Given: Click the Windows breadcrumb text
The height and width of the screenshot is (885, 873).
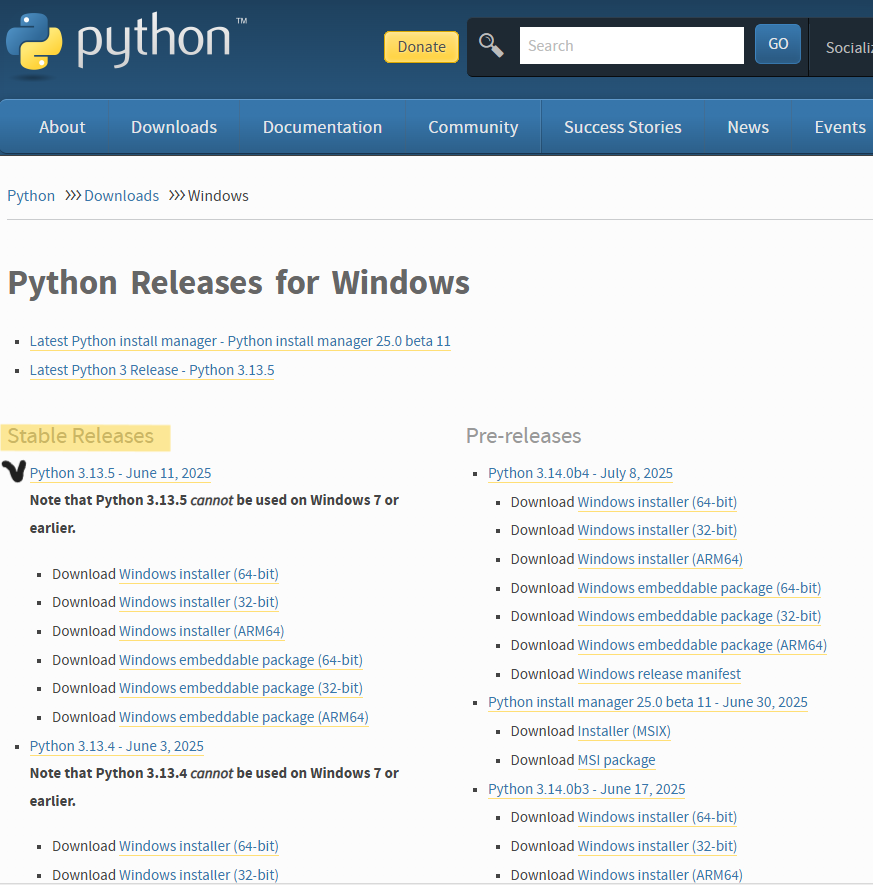Looking at the screenshot, I should click(218, 196).
